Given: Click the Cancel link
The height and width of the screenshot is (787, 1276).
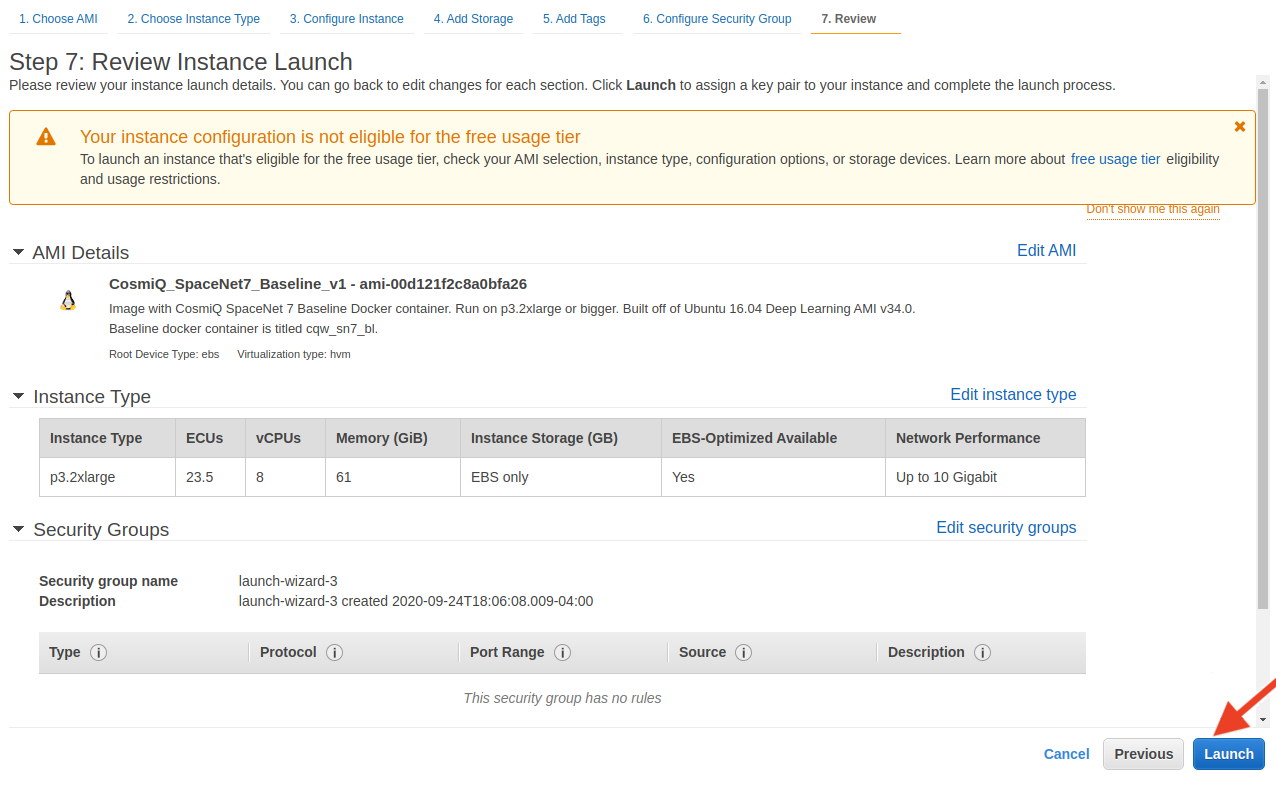Looking at the screenshot, I should coord(1067,754).
